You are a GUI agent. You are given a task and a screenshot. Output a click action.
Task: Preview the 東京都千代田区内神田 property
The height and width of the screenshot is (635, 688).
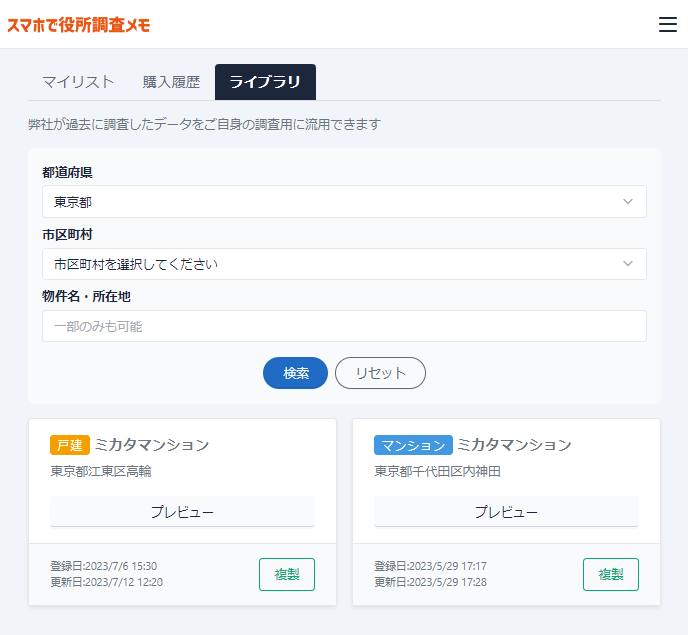pyautogui.click(x=506, y=512)
